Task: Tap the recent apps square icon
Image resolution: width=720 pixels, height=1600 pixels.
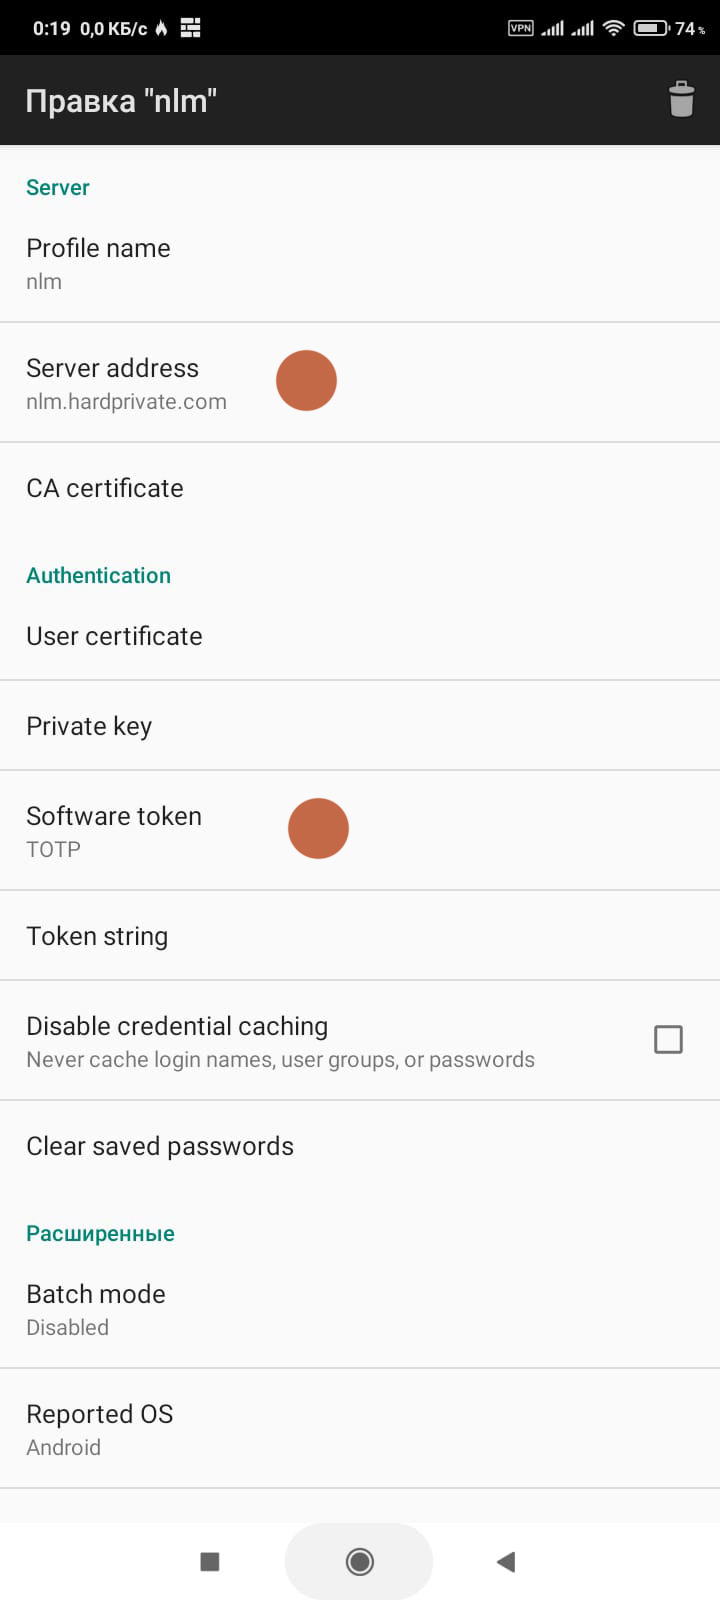Action: 210,1561
